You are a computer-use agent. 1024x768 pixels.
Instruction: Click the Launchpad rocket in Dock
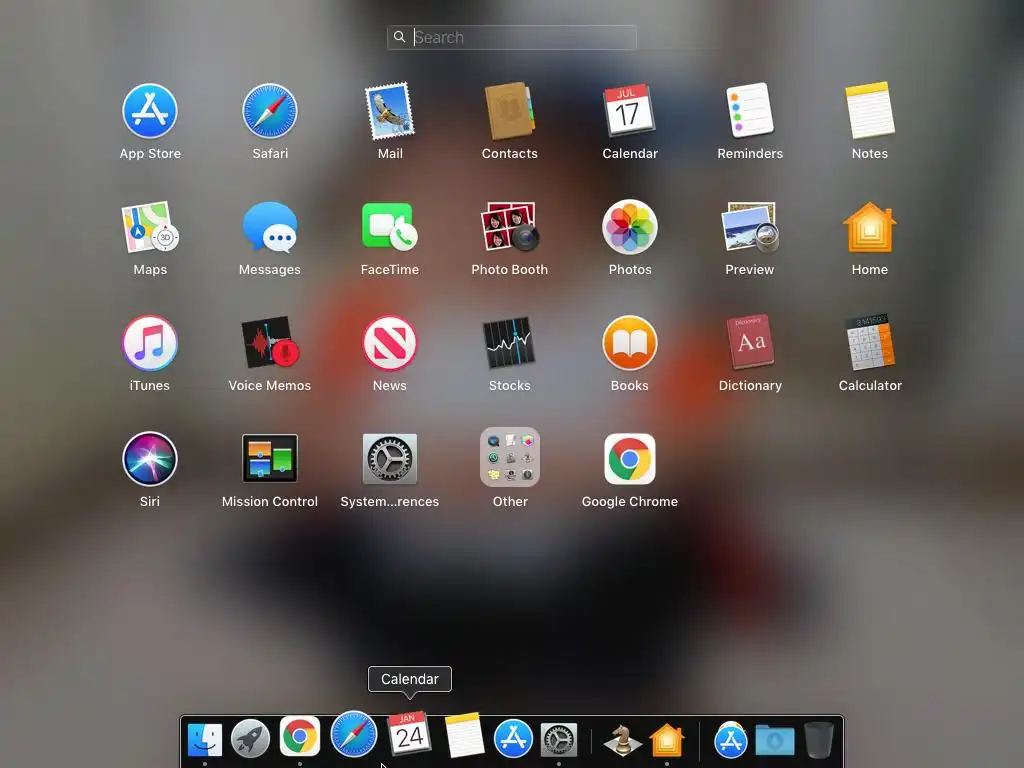pyautogui.click(x=250, y=739)
